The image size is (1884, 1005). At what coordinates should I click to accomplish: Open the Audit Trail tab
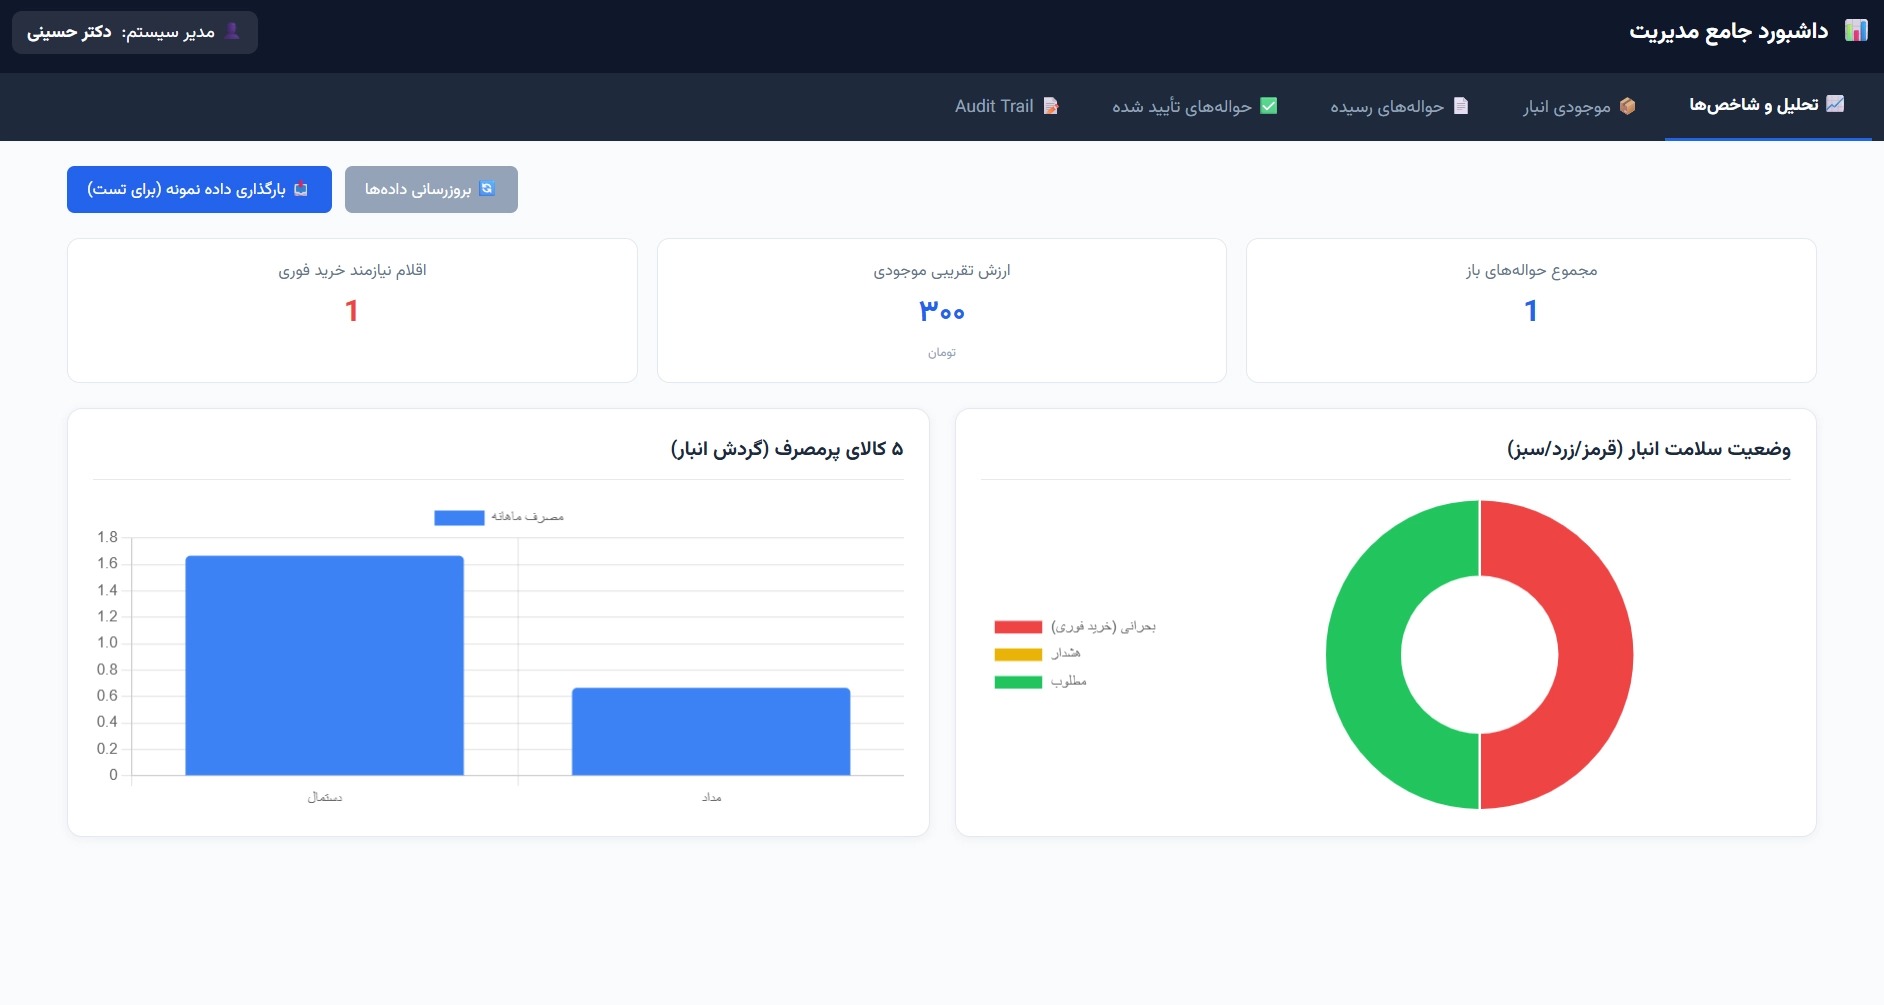(1007, 106)
